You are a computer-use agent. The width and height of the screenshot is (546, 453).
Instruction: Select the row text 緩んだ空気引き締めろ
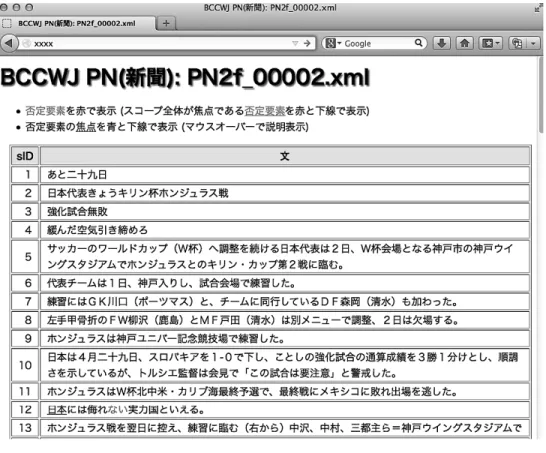tap(97, 230)
